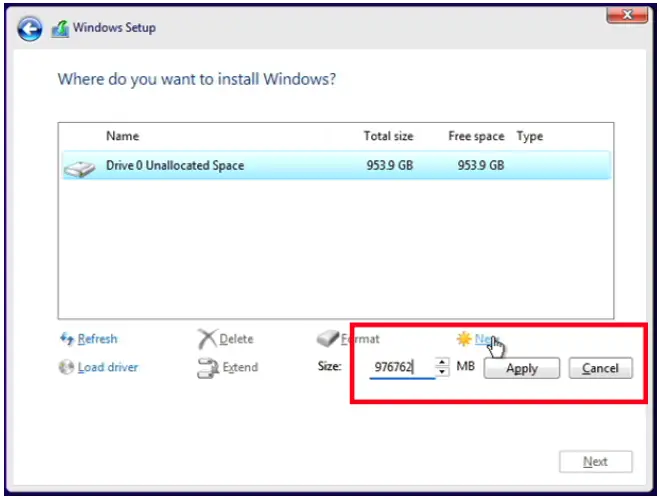Apply the partition size
The image size is (660, 499).
coord(522,368)
